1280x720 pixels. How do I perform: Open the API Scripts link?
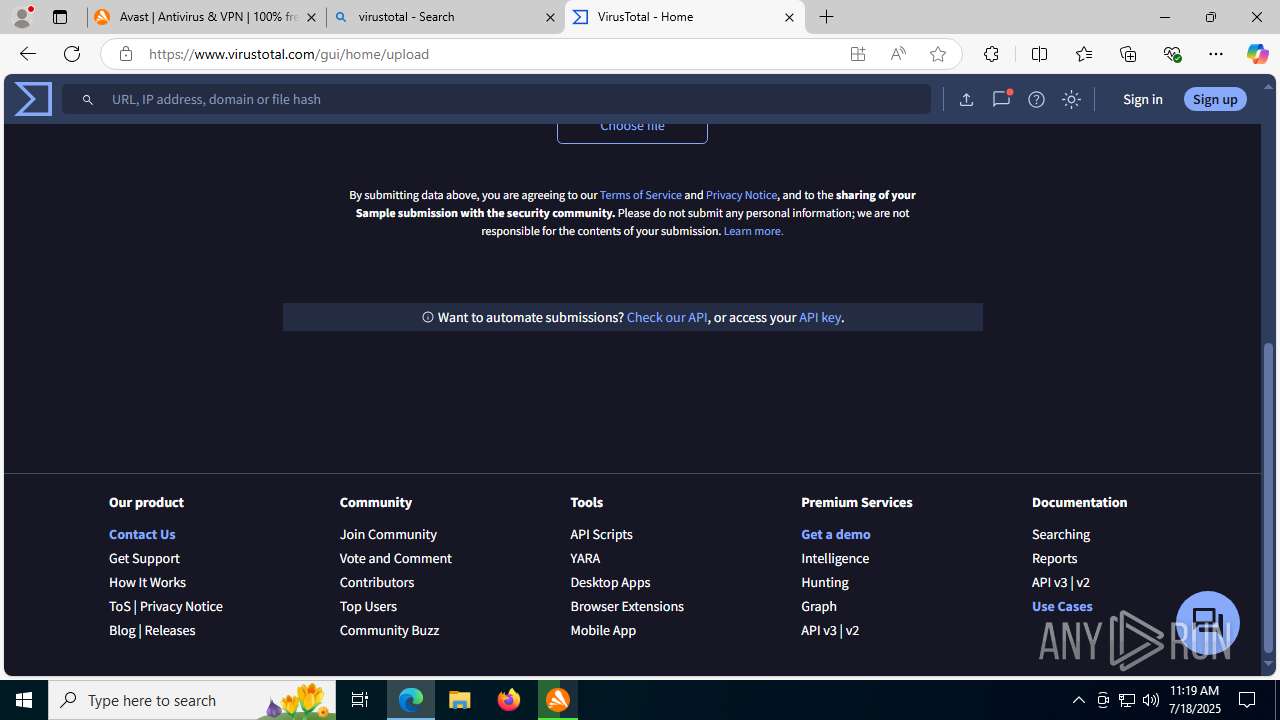click(601, 534)
